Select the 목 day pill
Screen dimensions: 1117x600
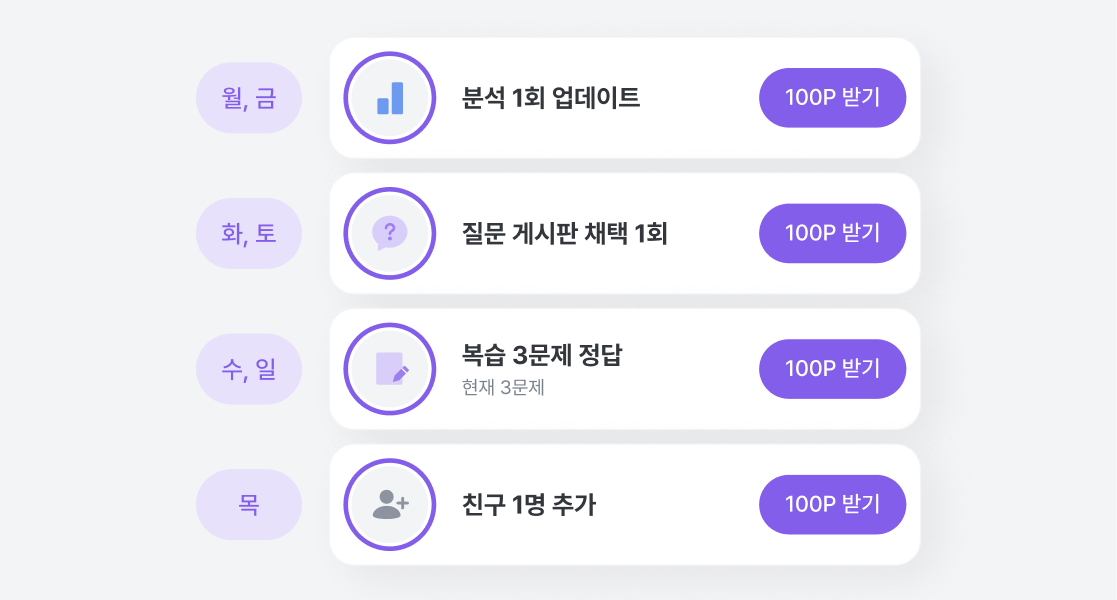pyautogui.click(x=249, y=505)
